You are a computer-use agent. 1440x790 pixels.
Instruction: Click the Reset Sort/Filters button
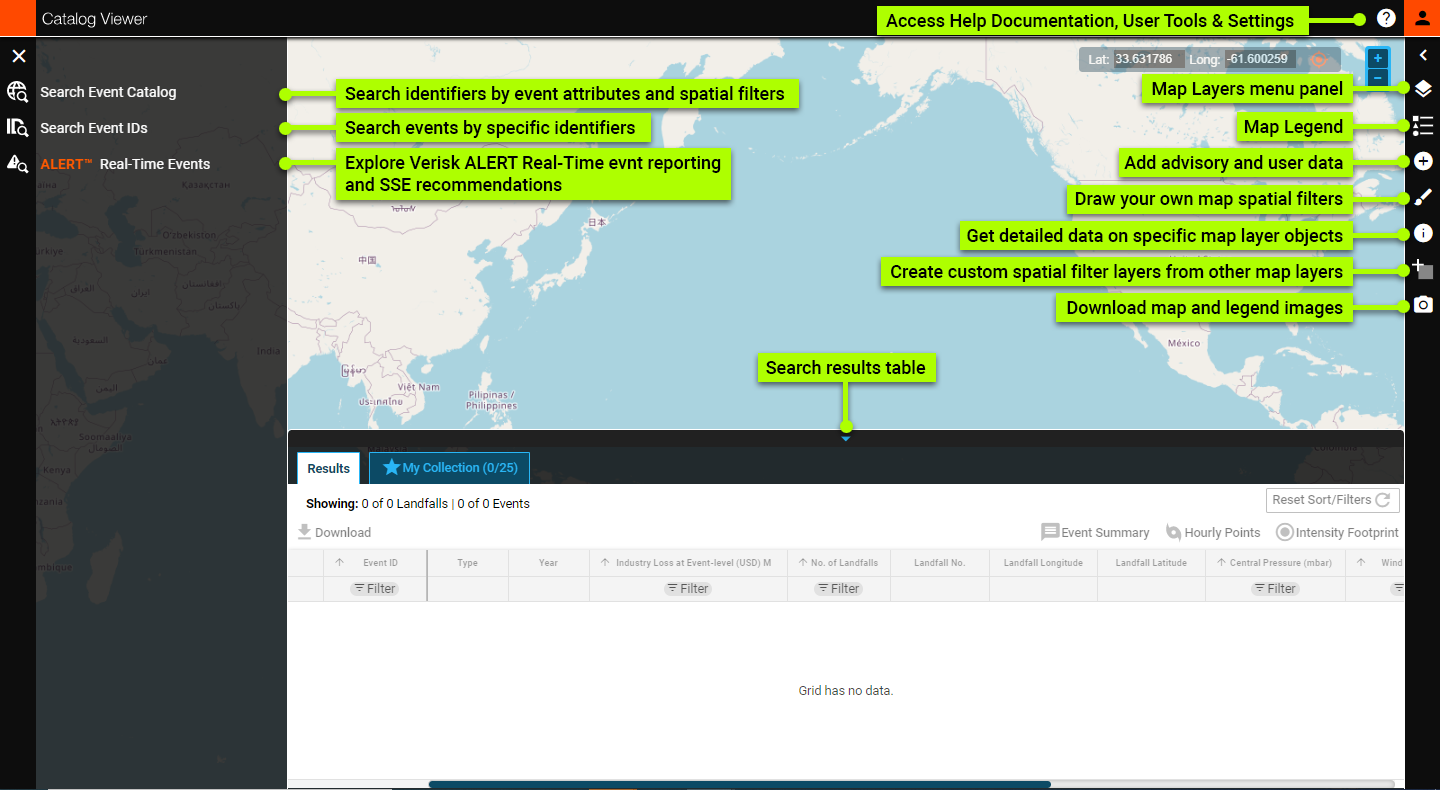pyautogui.click(x=1332, y=500)
